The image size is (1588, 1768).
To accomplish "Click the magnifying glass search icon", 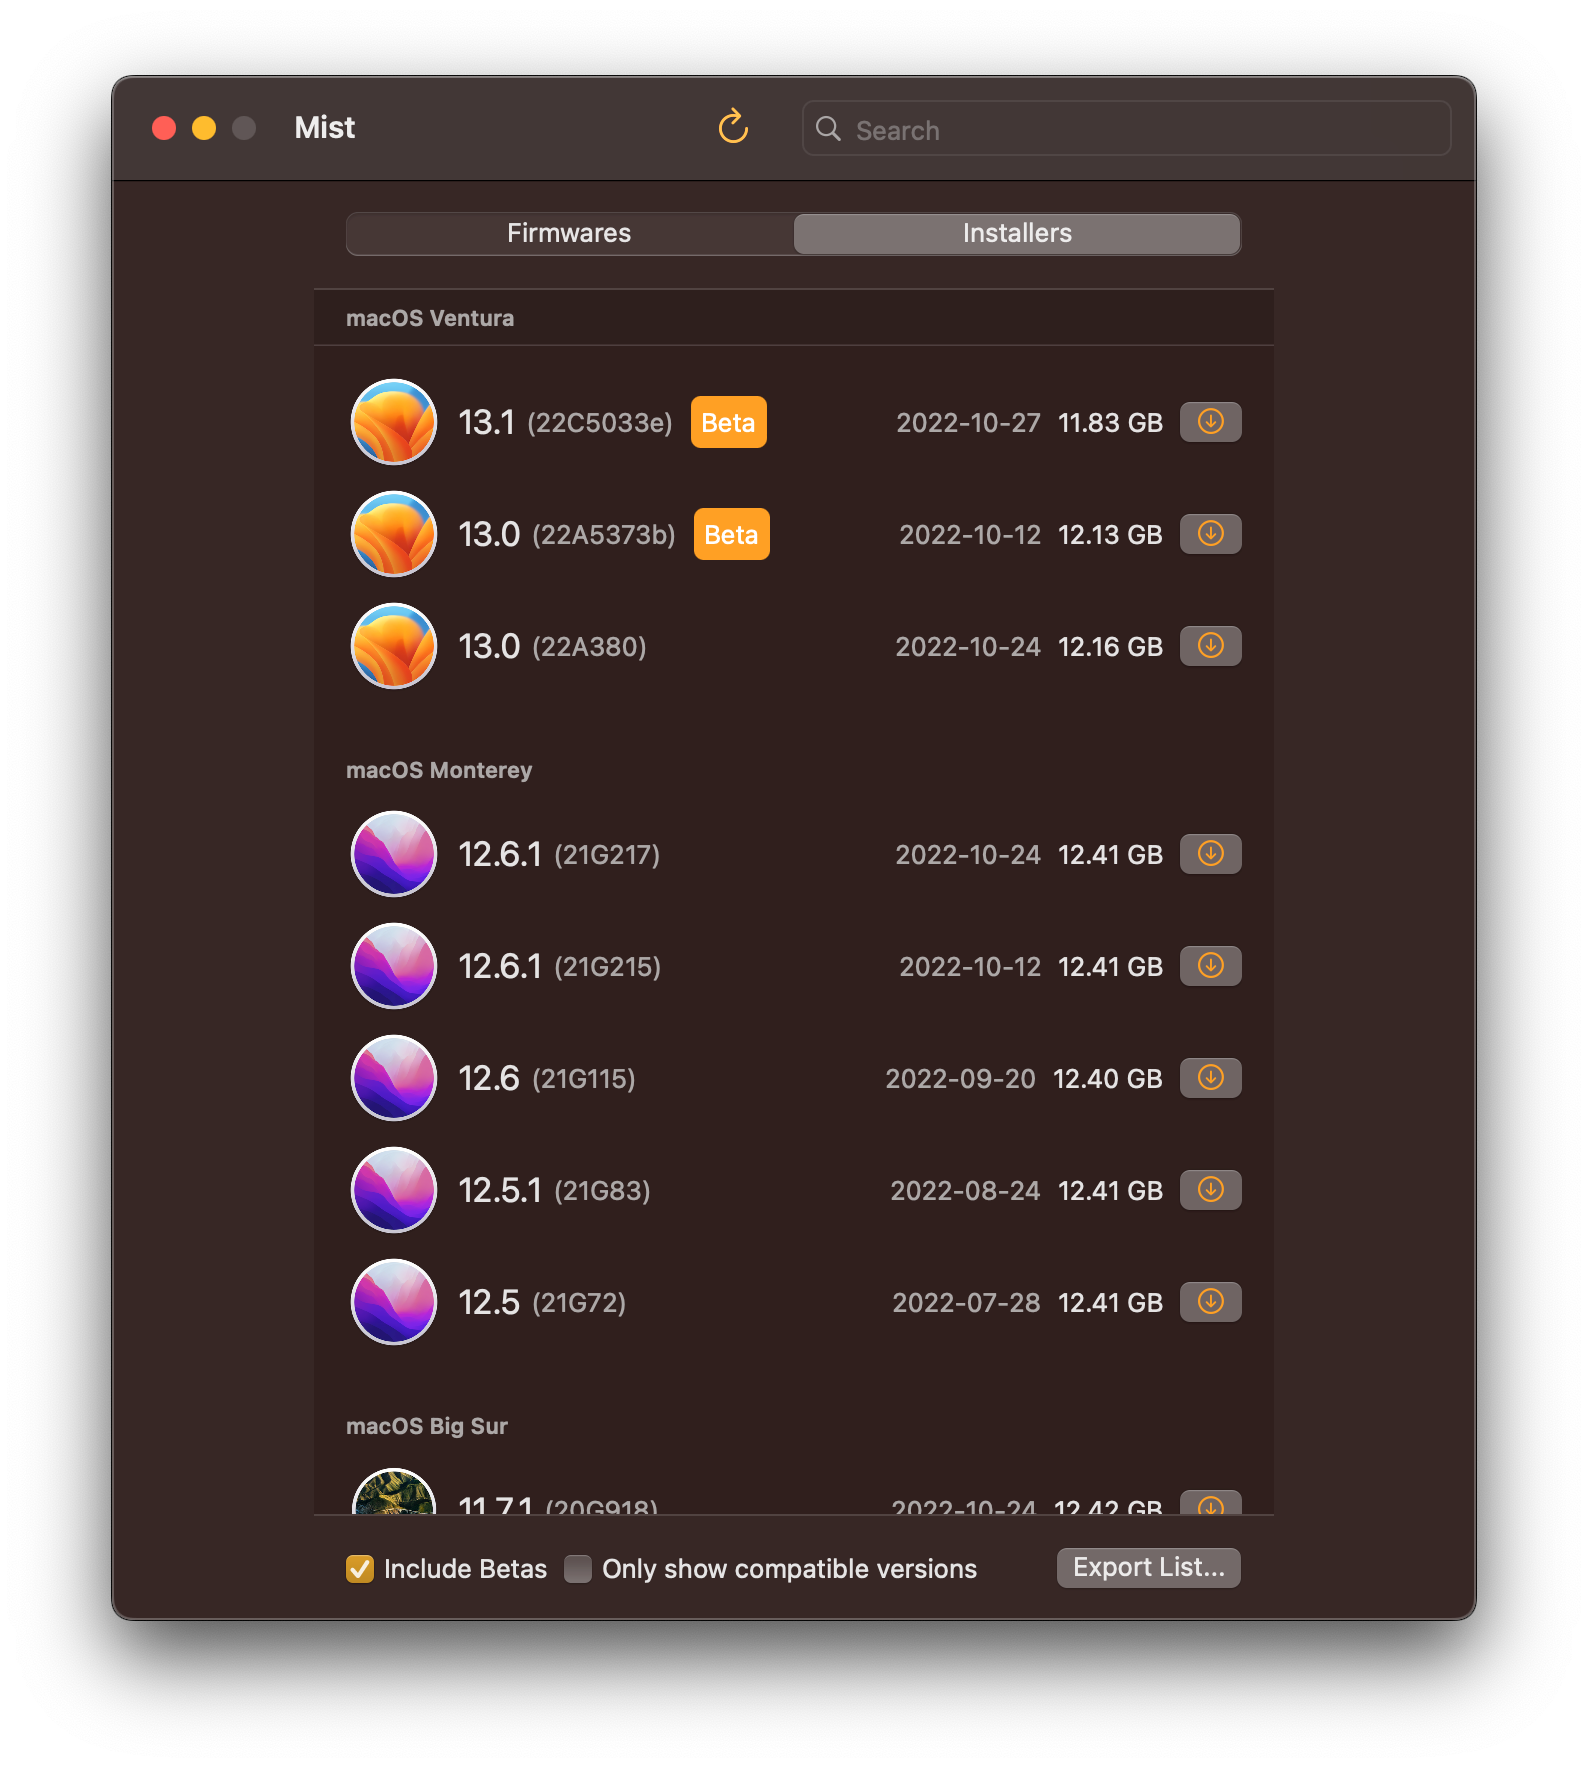I will [x=828, y=129].
